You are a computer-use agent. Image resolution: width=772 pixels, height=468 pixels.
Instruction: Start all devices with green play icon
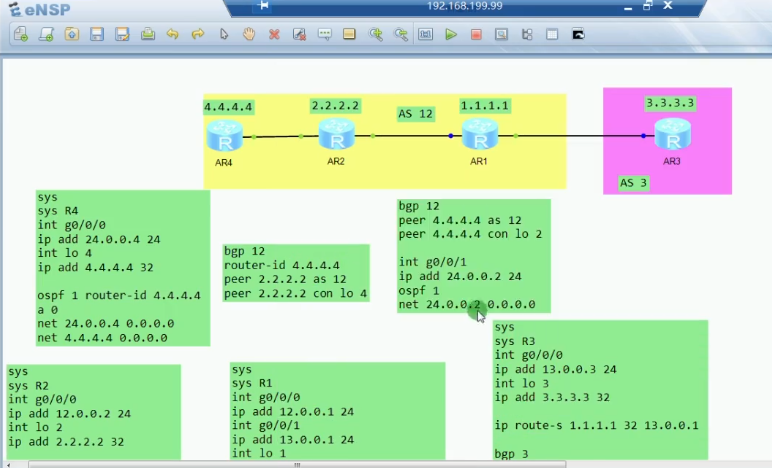click(450, 34)
